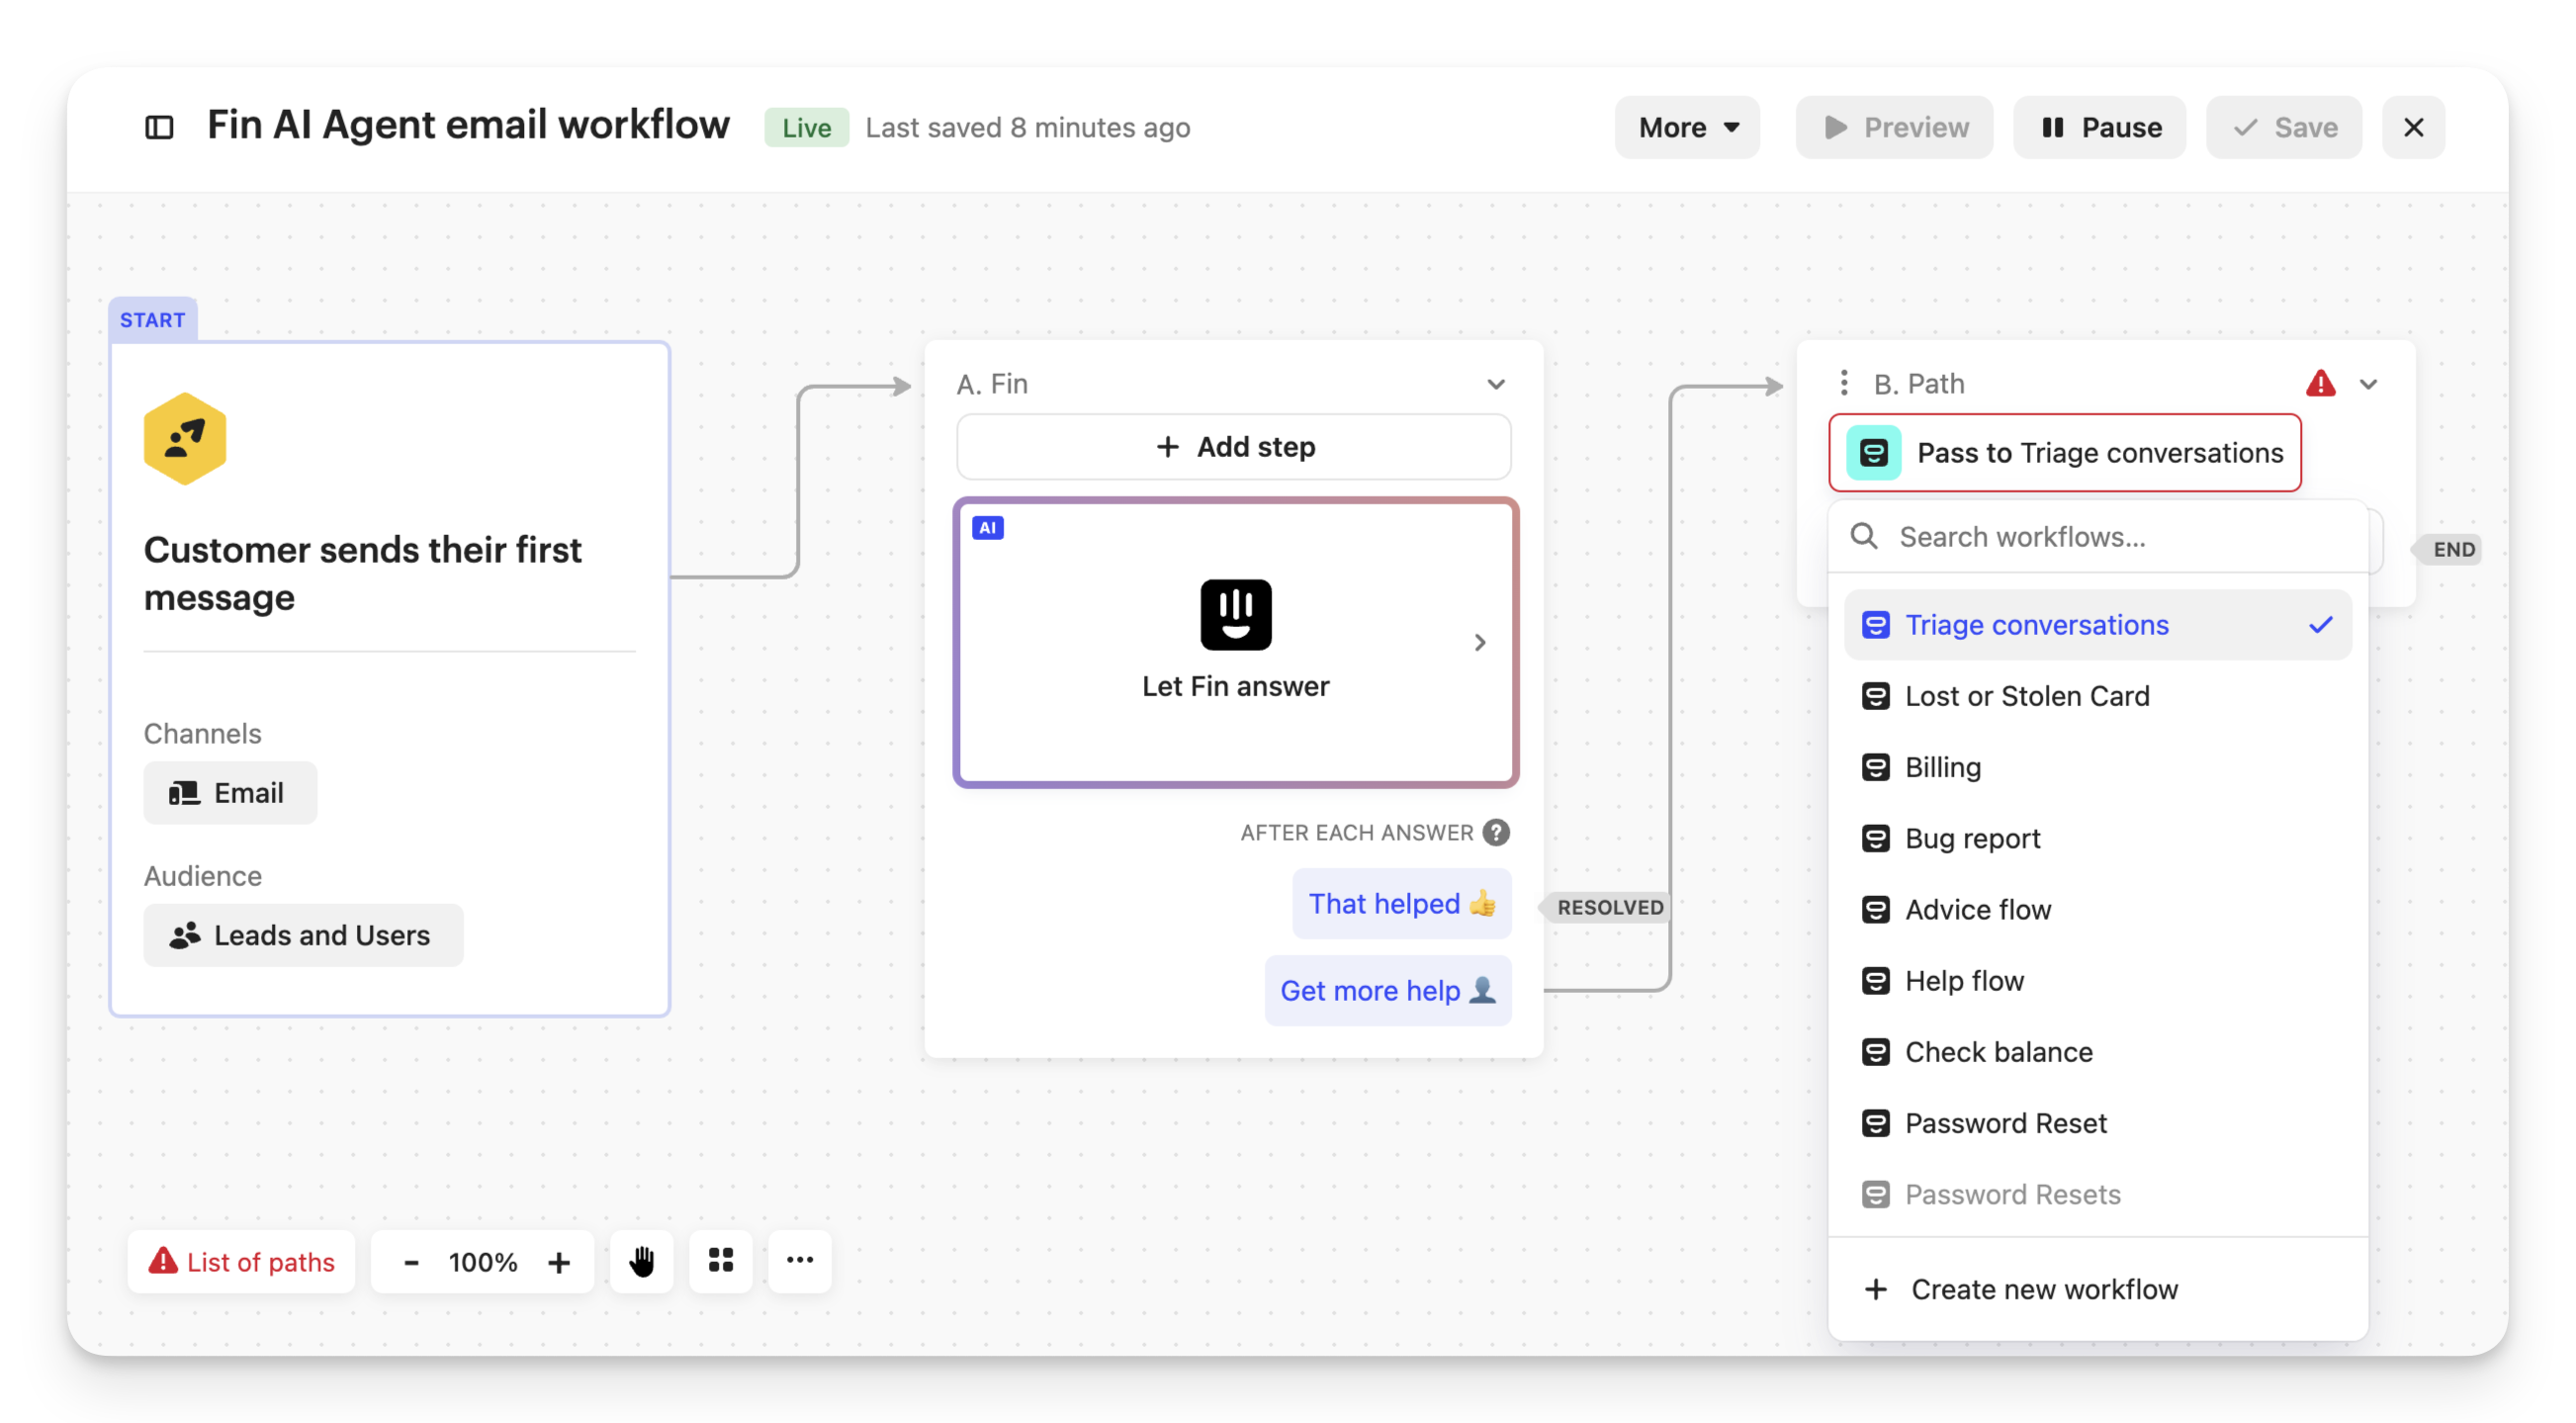Image resolution: width=2576 pixels, height=1423 pixels.
Task: Pick the Bug report workflow
Action: [2097, 837]
